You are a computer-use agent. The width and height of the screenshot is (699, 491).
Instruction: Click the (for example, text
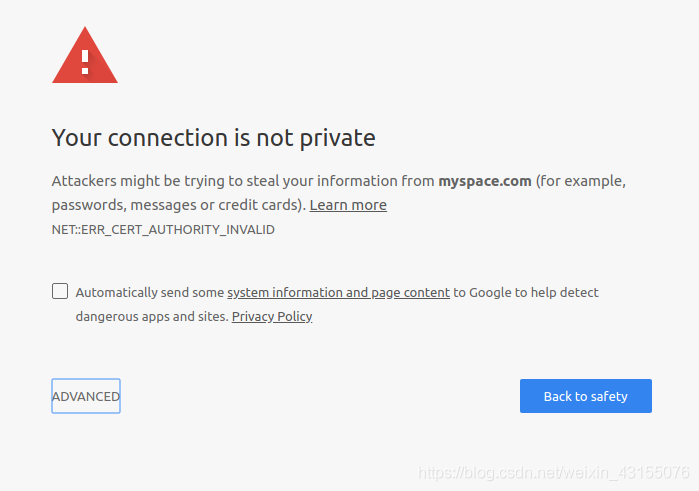(581, 181)
